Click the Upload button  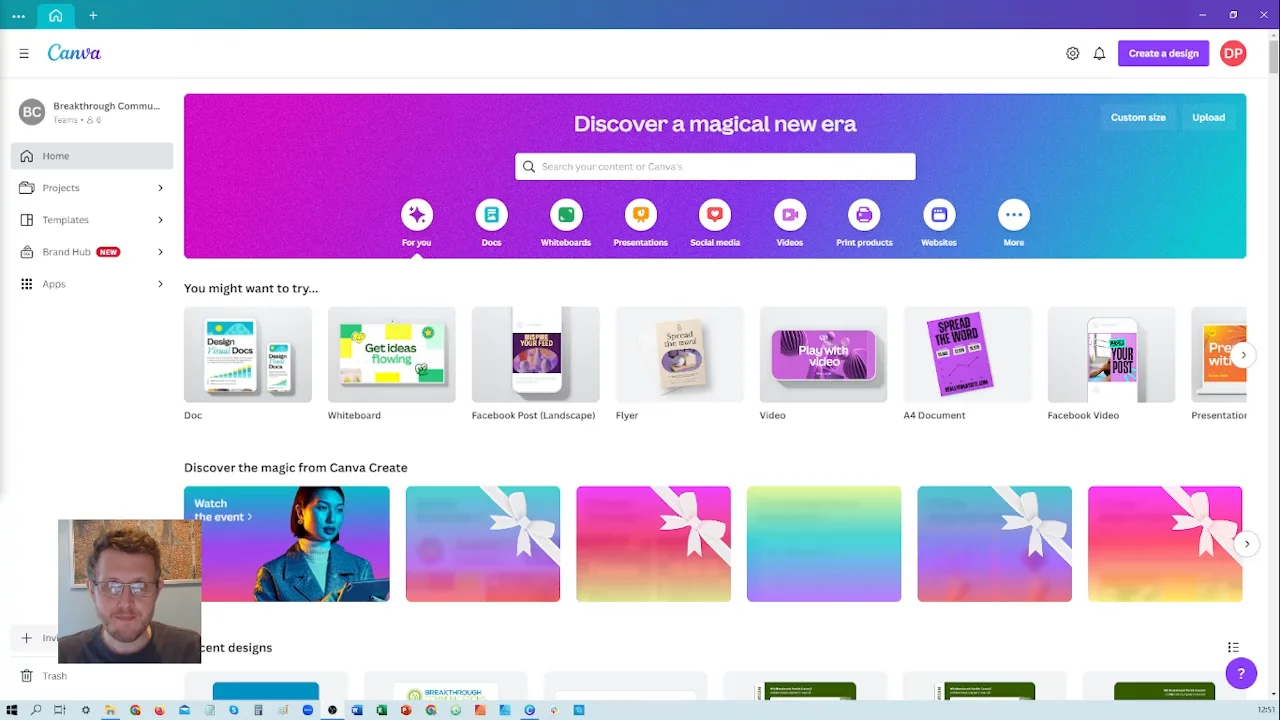(1208, 117)
